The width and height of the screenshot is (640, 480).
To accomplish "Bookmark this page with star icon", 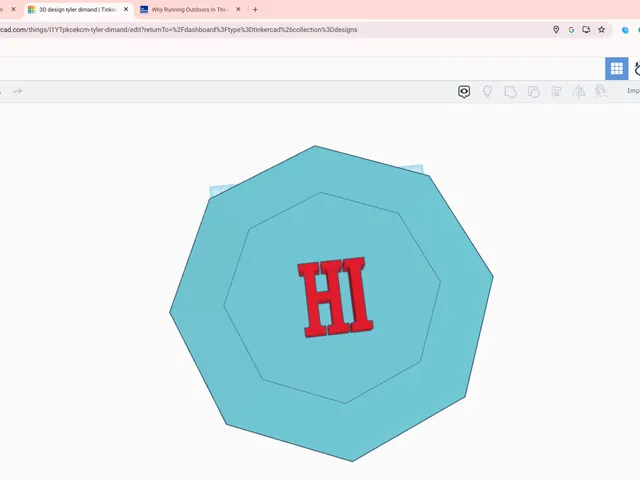I will click(x=602, y=29).
